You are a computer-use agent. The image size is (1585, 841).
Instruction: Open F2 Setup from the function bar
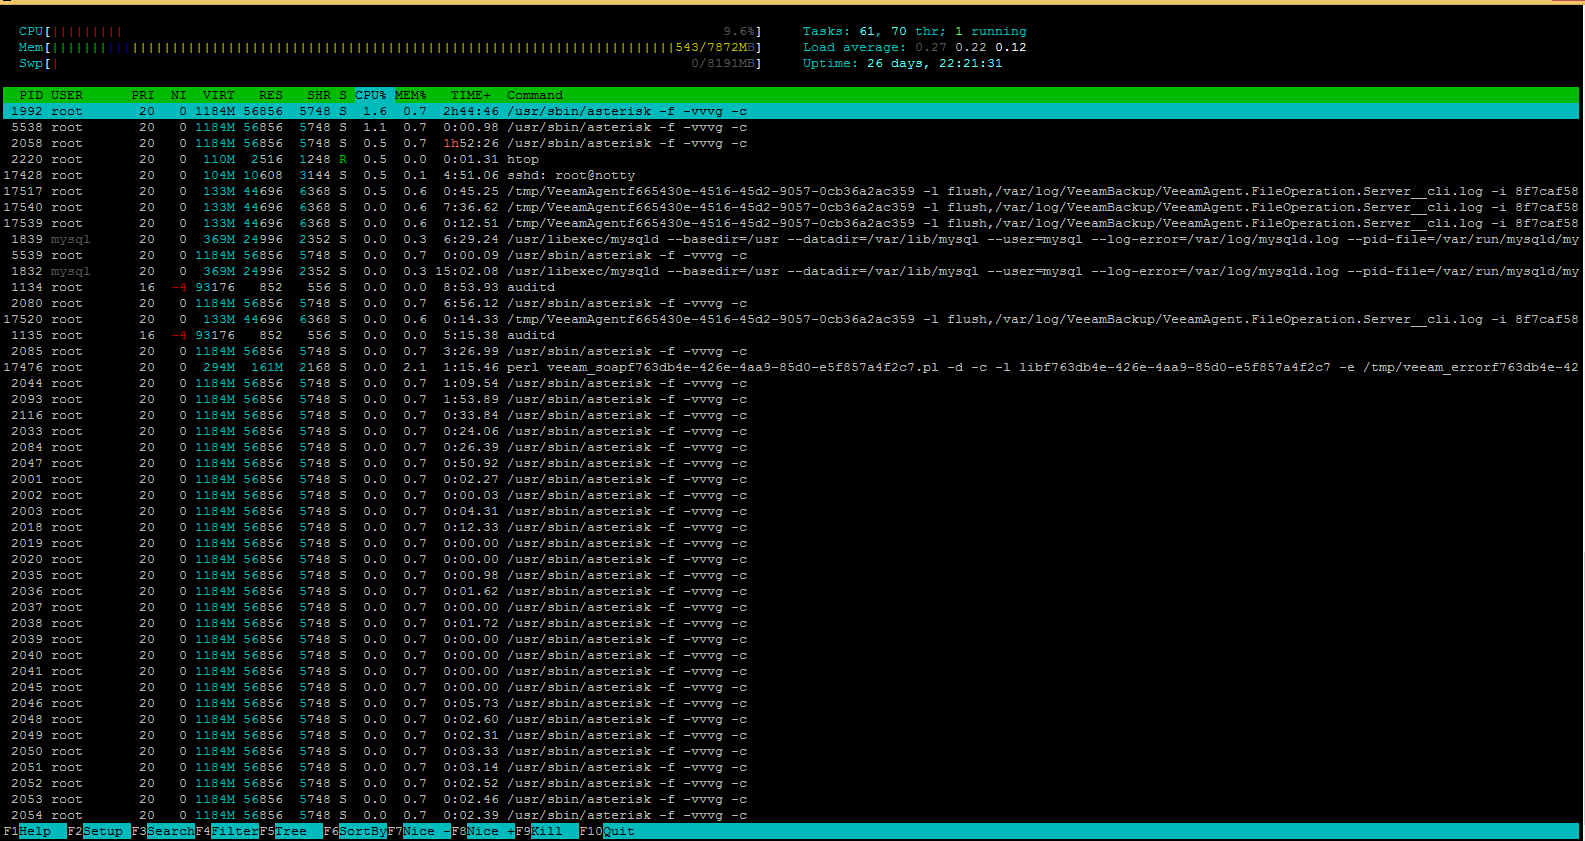(x=102, y=831)
